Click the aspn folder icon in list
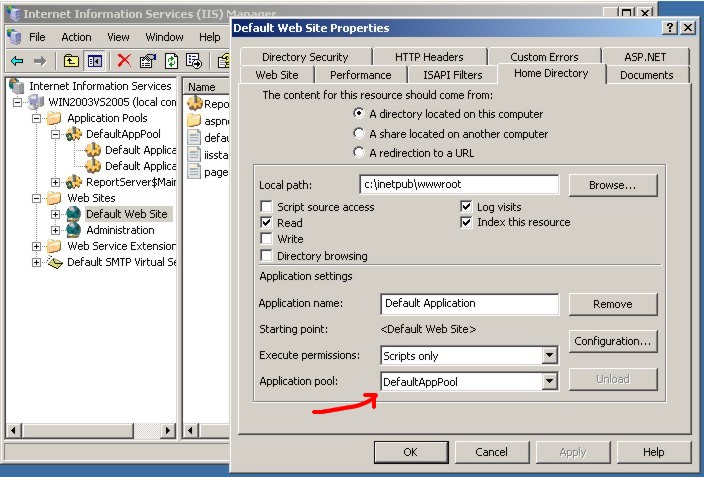This screenshot has width=704, height=477. click(x=194, y=120)
